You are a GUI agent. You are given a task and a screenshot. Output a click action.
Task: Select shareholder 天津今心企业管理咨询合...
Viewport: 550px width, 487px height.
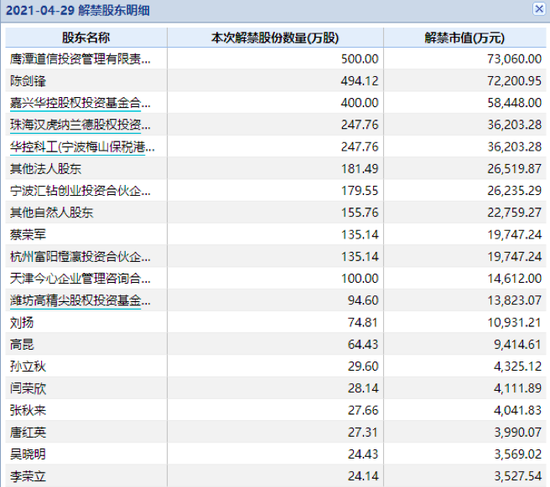80,279
